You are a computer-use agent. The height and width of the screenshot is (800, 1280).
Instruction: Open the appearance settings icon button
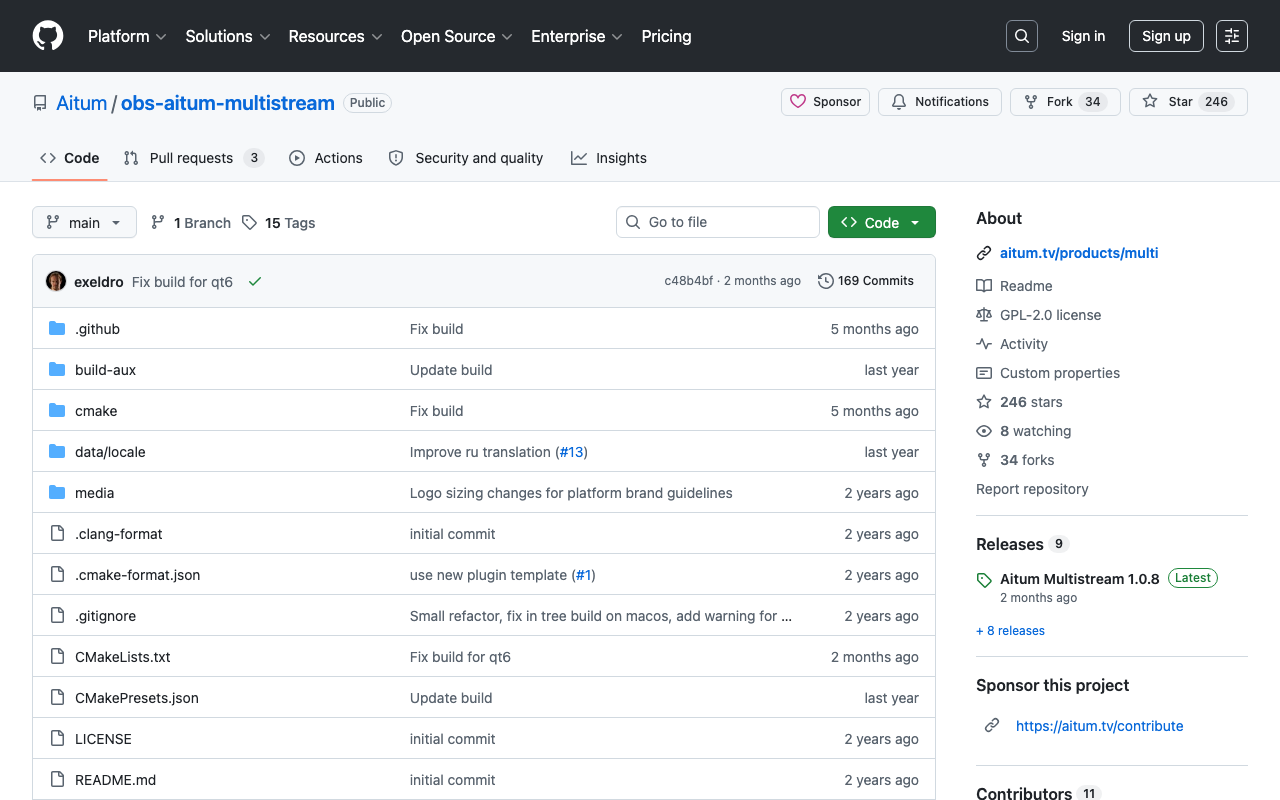tap(1232, 36)
